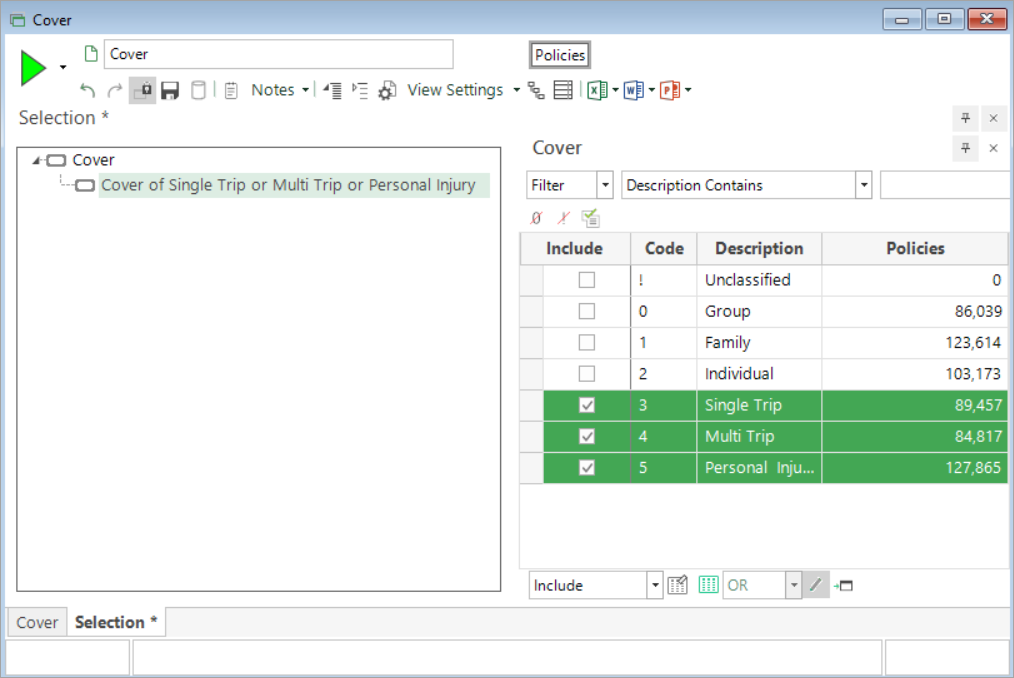Click the Cover title input field

[x=278, y=54]
